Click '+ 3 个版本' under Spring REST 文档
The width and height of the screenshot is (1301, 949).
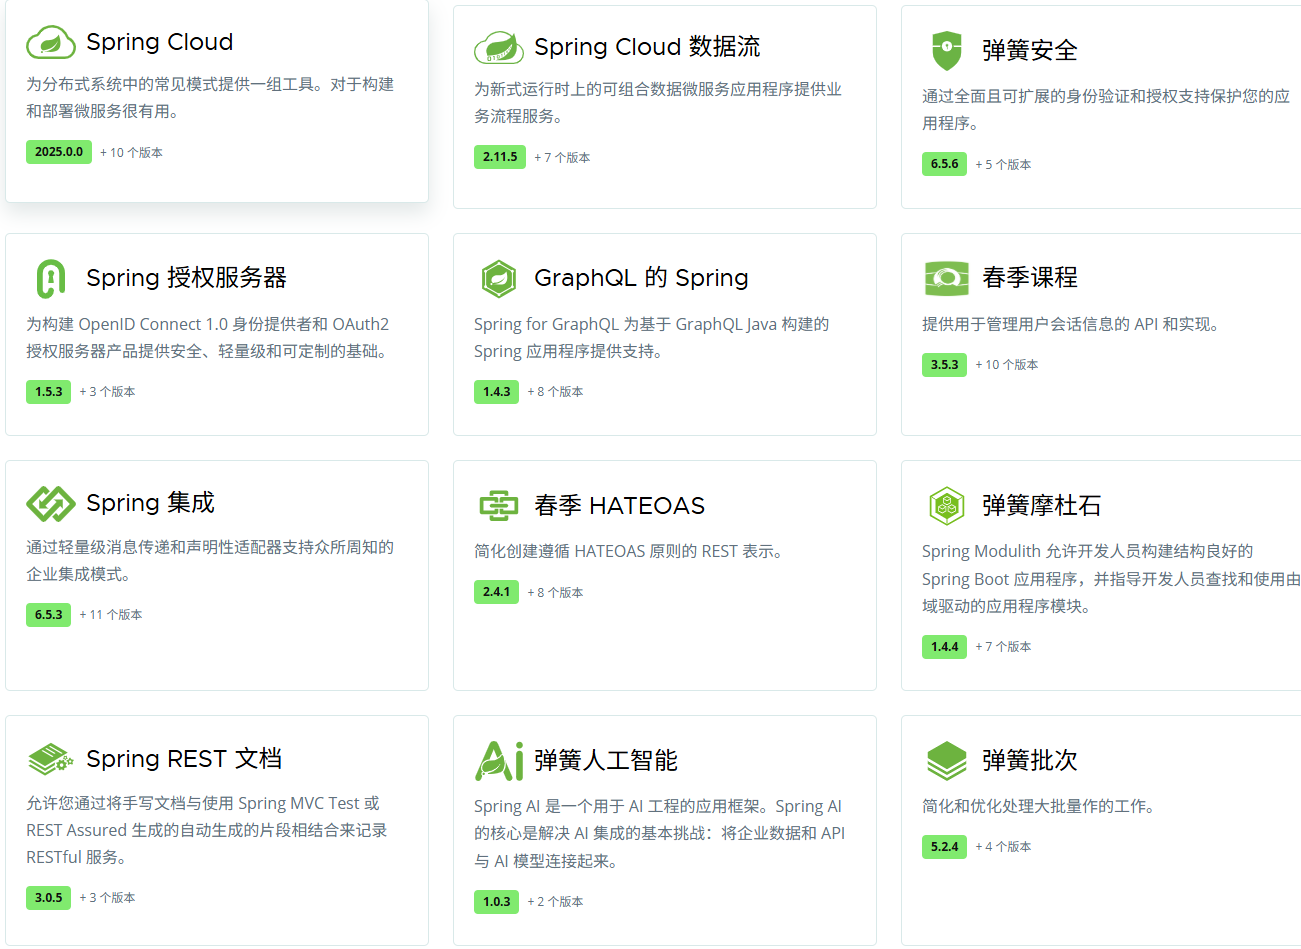point(107,898)
